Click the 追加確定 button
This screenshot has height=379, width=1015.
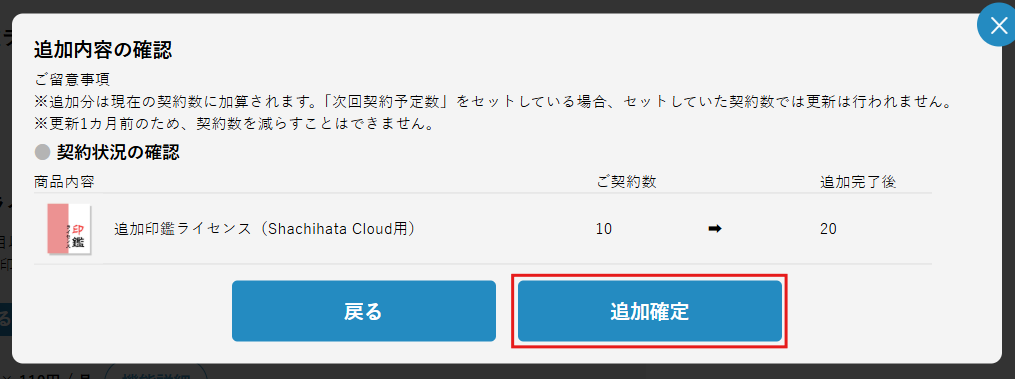point(650,311)
